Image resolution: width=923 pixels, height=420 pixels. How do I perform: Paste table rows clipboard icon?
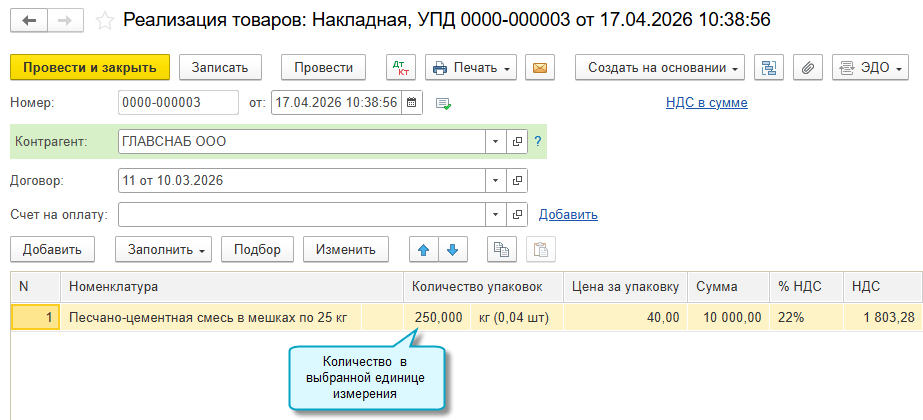pyautogui.click(x=540, y=249)
